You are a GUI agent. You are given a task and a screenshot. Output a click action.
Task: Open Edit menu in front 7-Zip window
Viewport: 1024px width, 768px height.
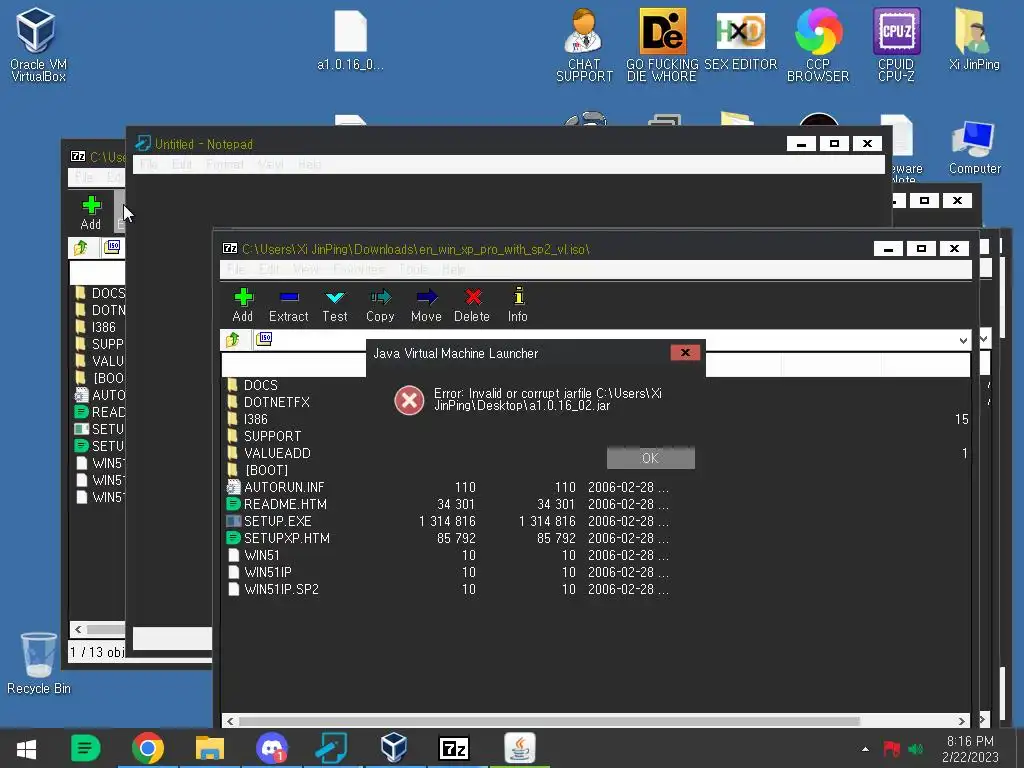(x=268, y=269)
